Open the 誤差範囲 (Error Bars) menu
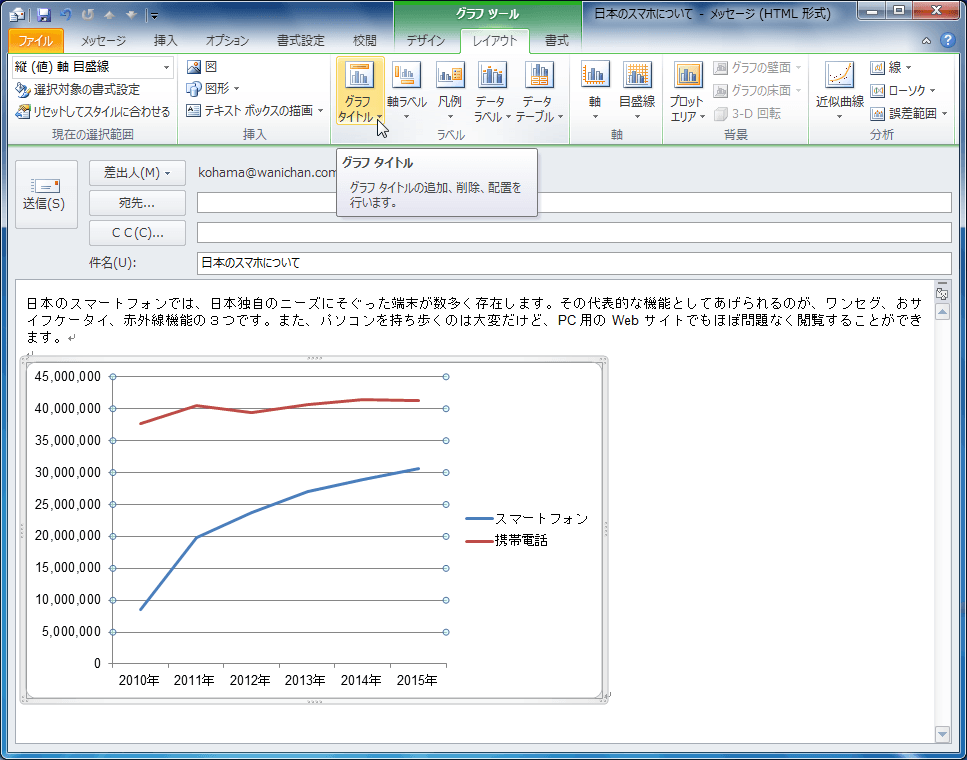This screenshot has width=967, height=760. point(908,114)
